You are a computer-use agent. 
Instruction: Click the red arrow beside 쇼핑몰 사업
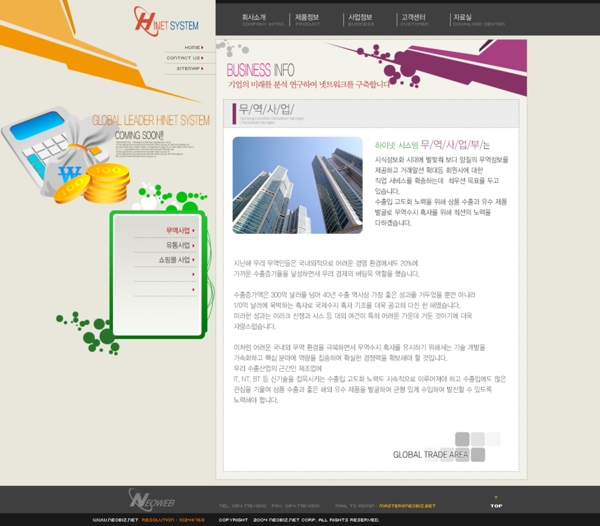tap(193, 259)
